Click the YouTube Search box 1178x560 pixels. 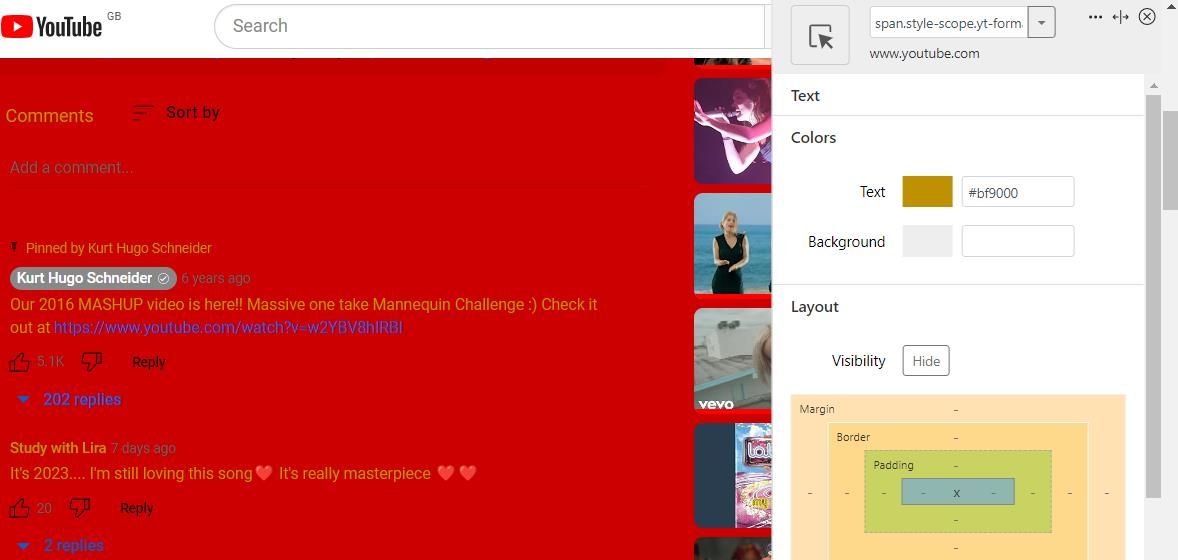488,26
